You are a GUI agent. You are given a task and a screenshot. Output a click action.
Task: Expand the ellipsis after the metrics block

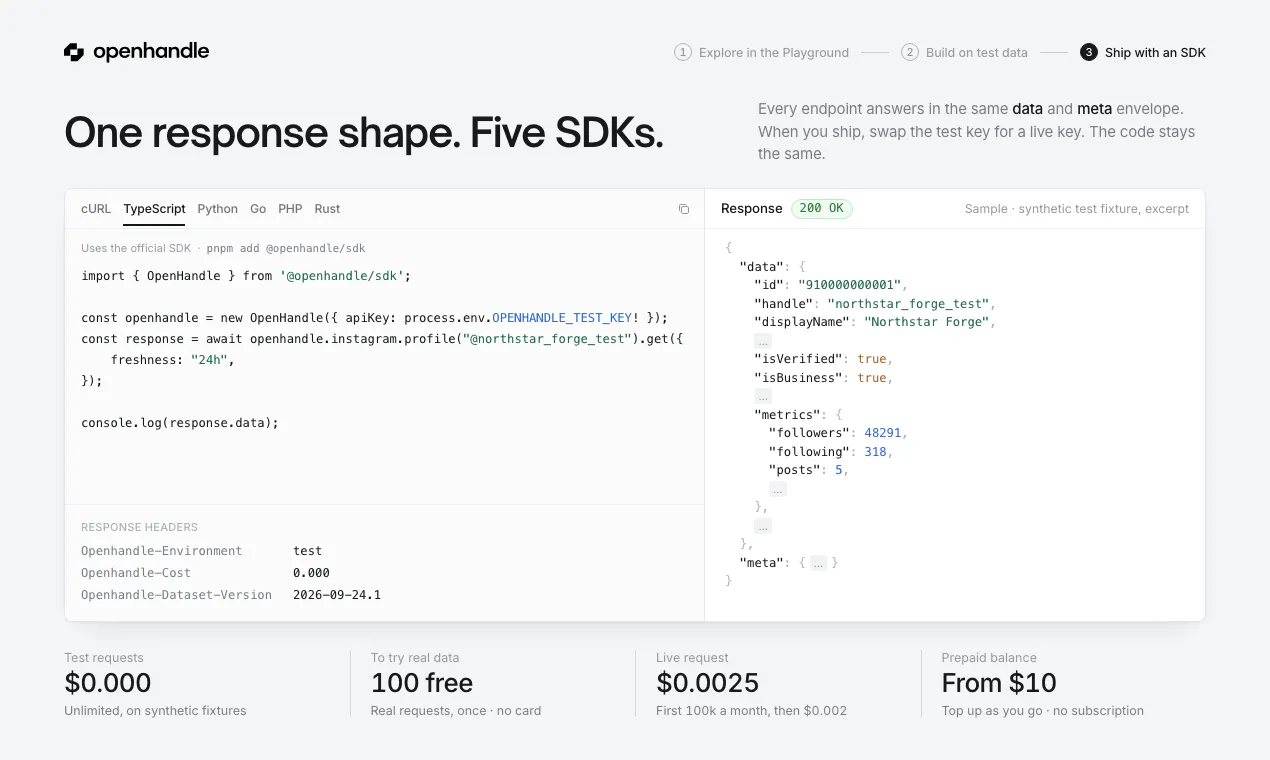(763, 526)
